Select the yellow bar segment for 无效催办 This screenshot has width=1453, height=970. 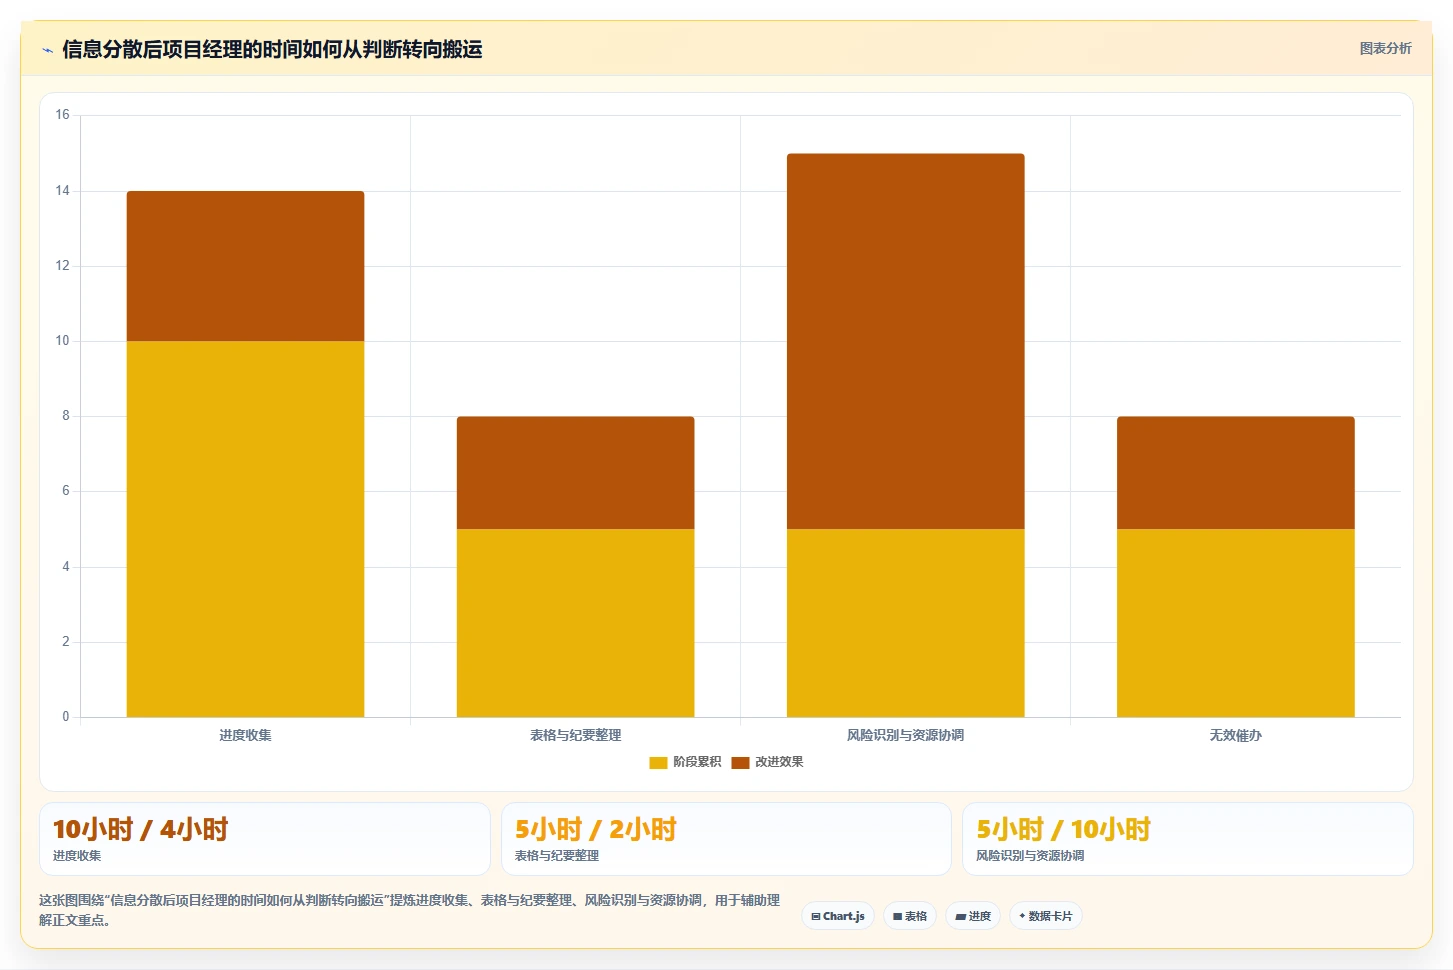(1235, 623)
